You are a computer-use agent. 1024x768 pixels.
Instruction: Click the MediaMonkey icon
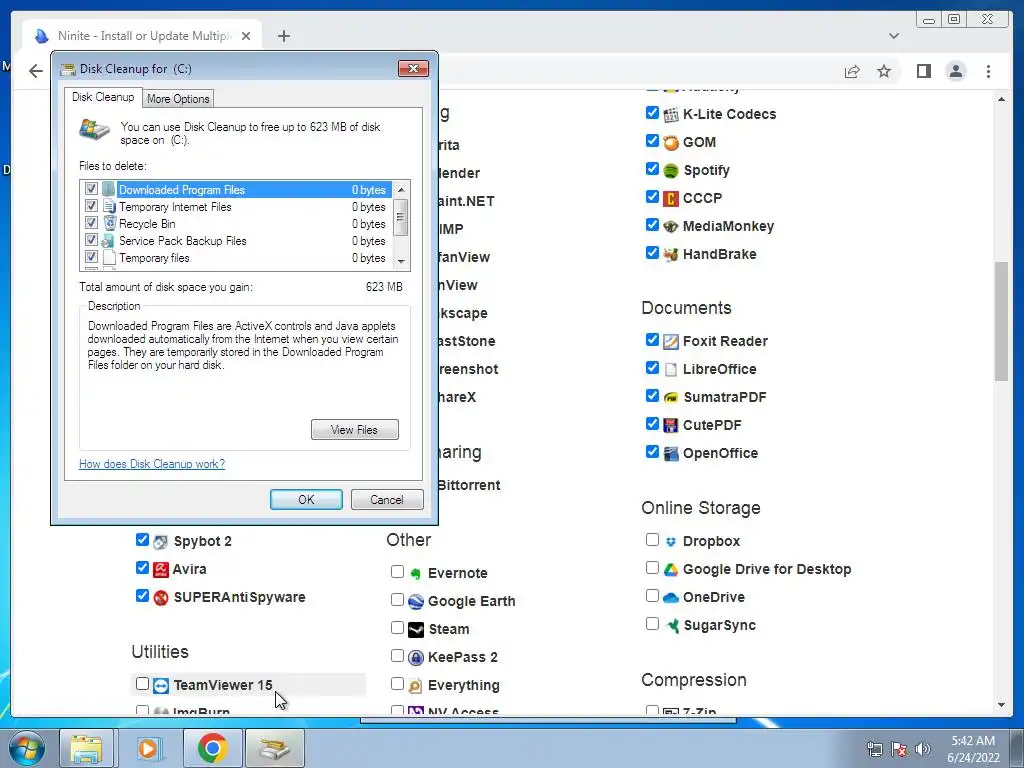tap(671, 227)
